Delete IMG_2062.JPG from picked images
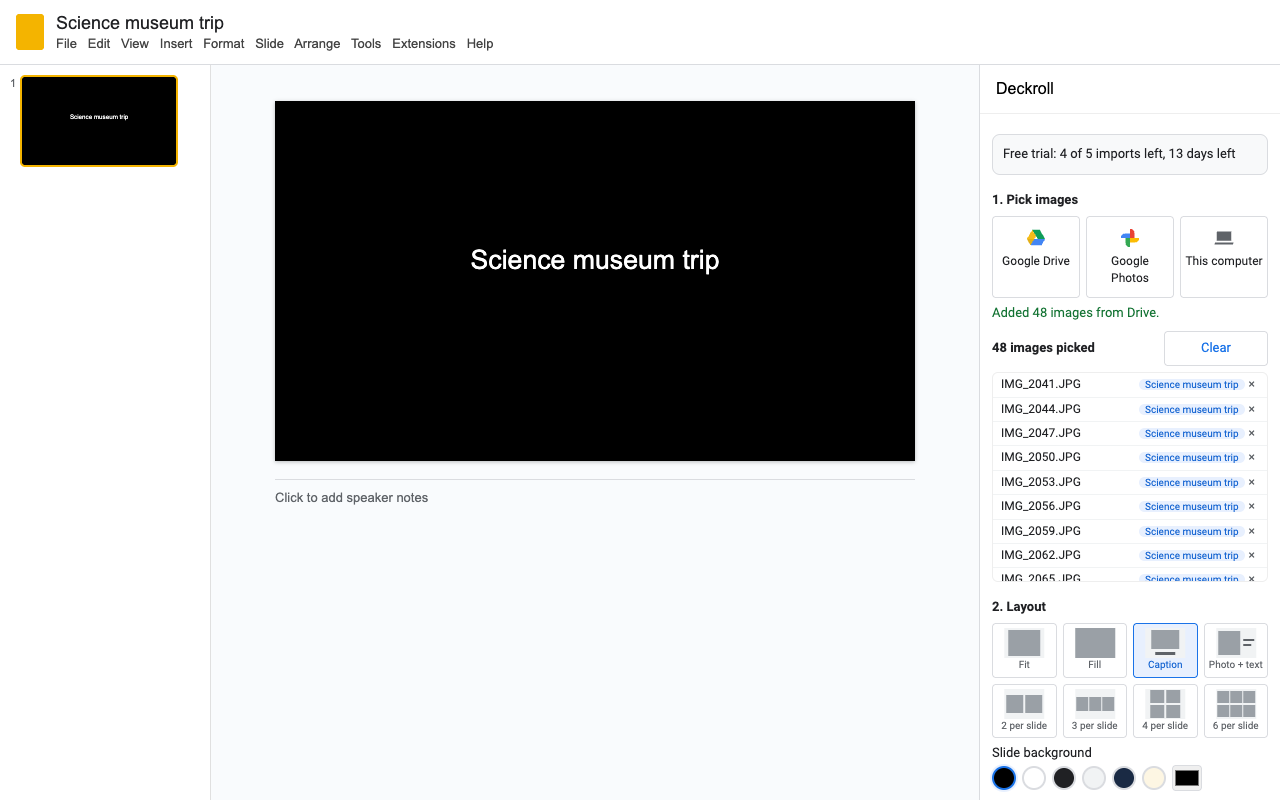This screenshot has height=800, width=1280. (1251, 555)
